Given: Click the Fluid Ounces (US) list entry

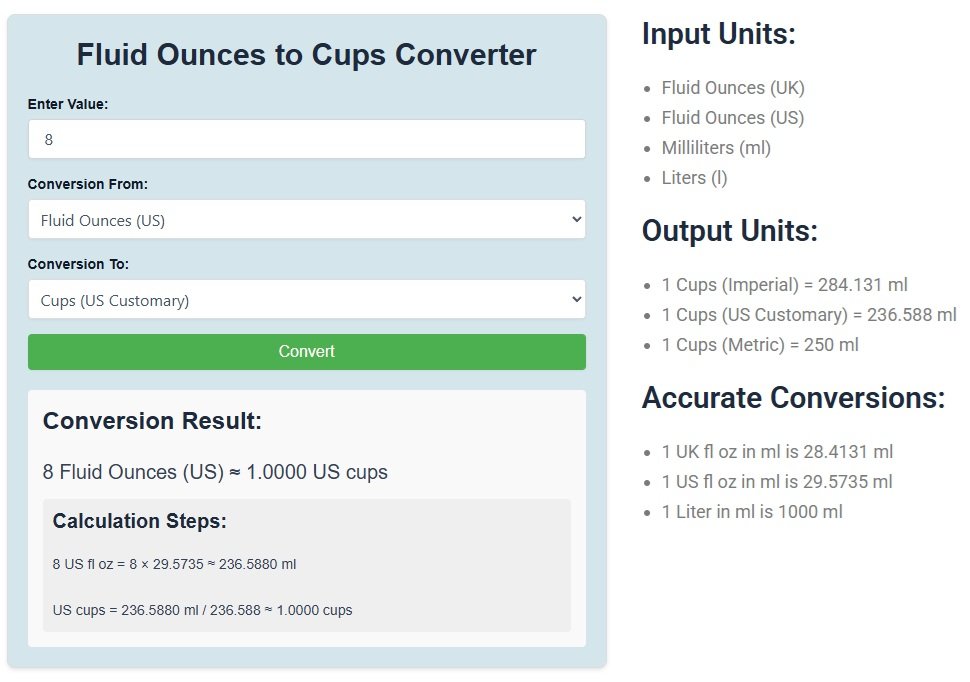Looking at the screenshot, I should pyautogui.click(x=733, y=118).
